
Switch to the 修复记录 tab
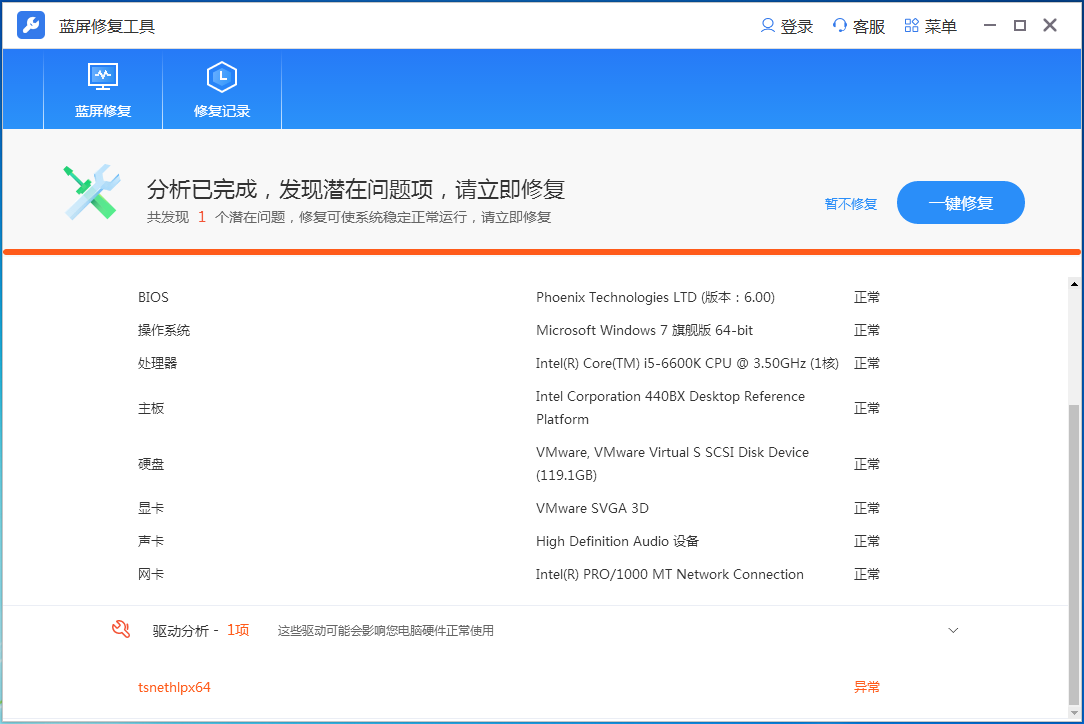[x=221, y=90]
